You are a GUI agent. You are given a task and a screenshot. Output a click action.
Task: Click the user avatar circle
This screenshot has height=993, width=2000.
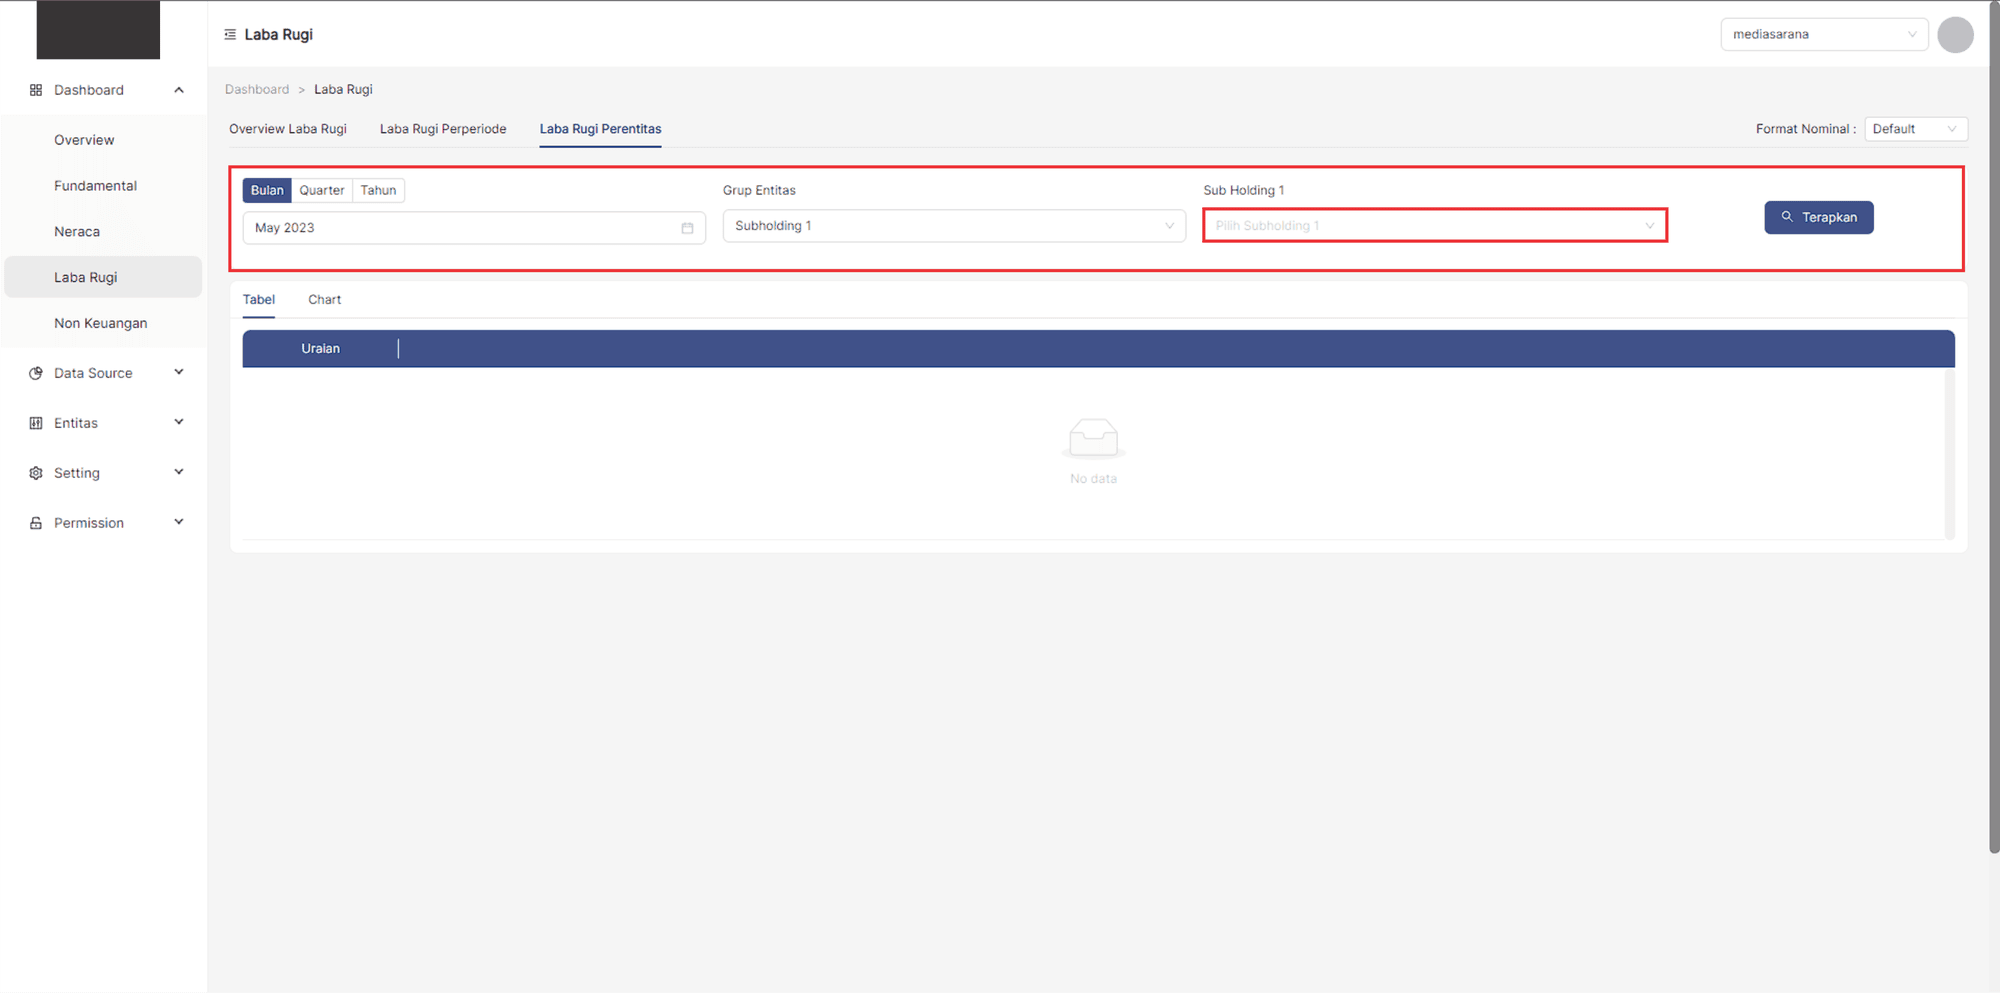pyautogui.click(x=1954, y=34)
